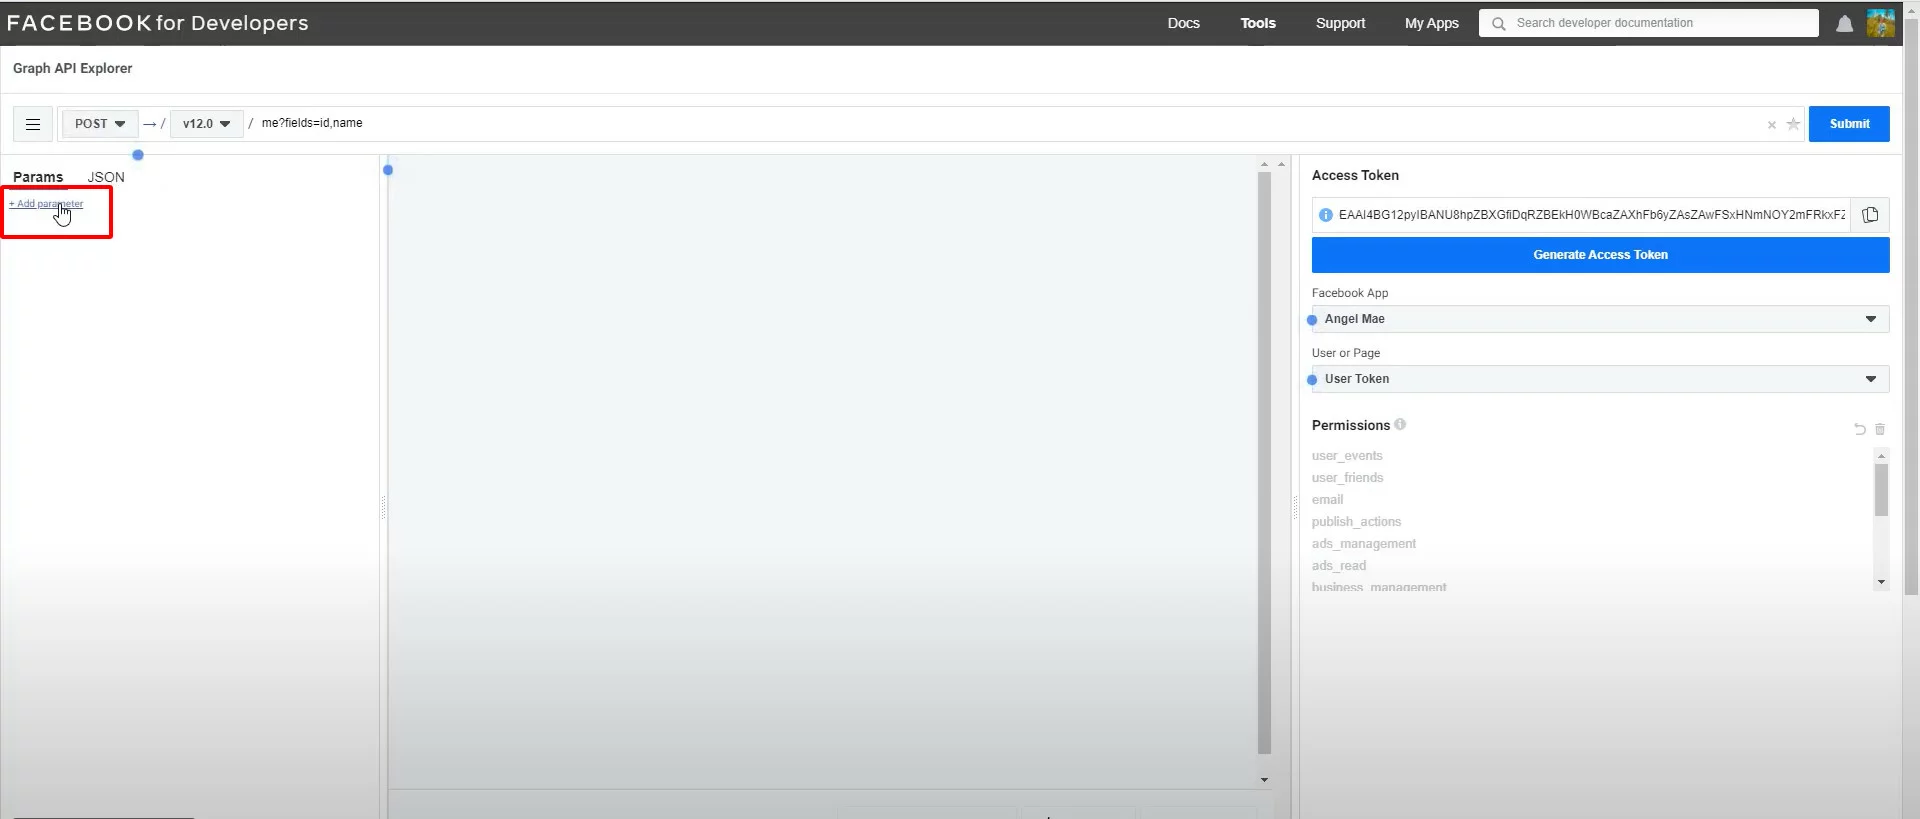Open the user profile avatar
Viewport: 1920px width, 819px height.
tap(1880, 23)
